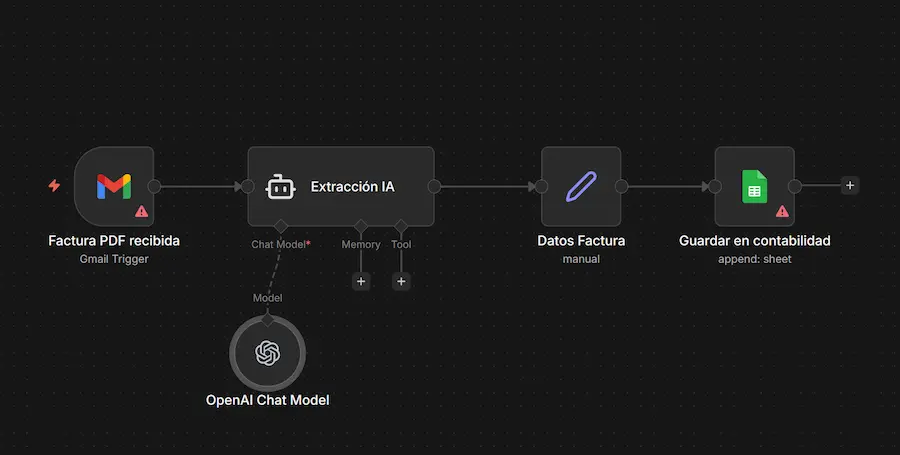The height and width of the screenshot is (455, 900).
Task: Click the warning triangle on Gmail Trigger
Action: point(141,212)
